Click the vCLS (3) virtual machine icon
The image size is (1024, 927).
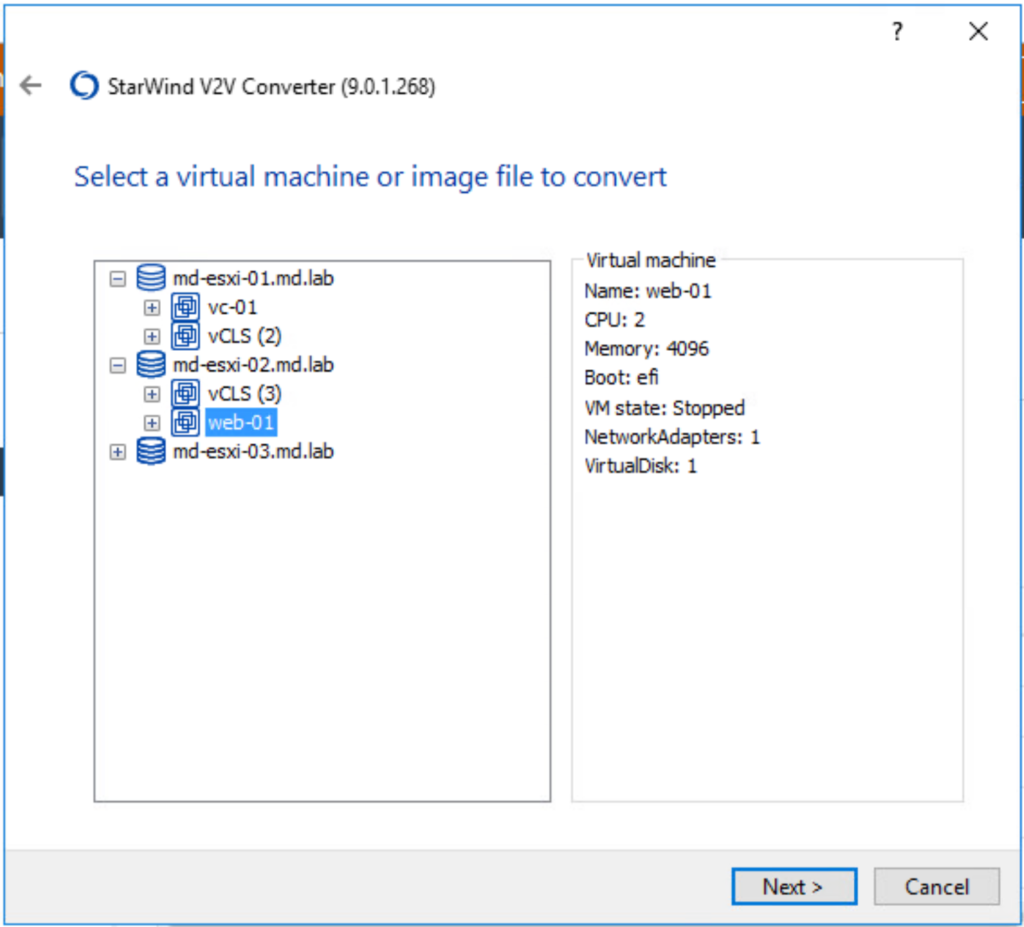[185, 393]
